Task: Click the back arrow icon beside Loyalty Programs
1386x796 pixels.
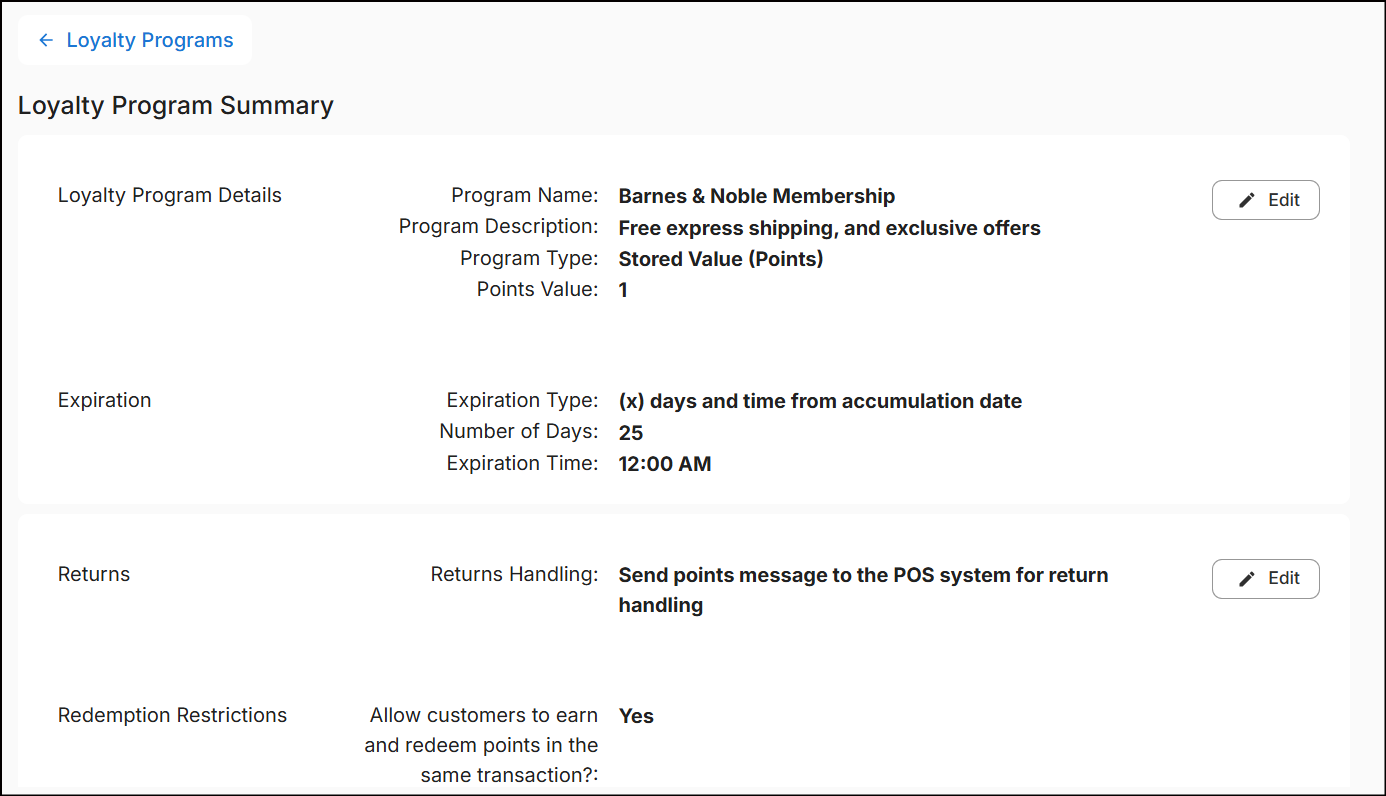Action: coord(45,40)
